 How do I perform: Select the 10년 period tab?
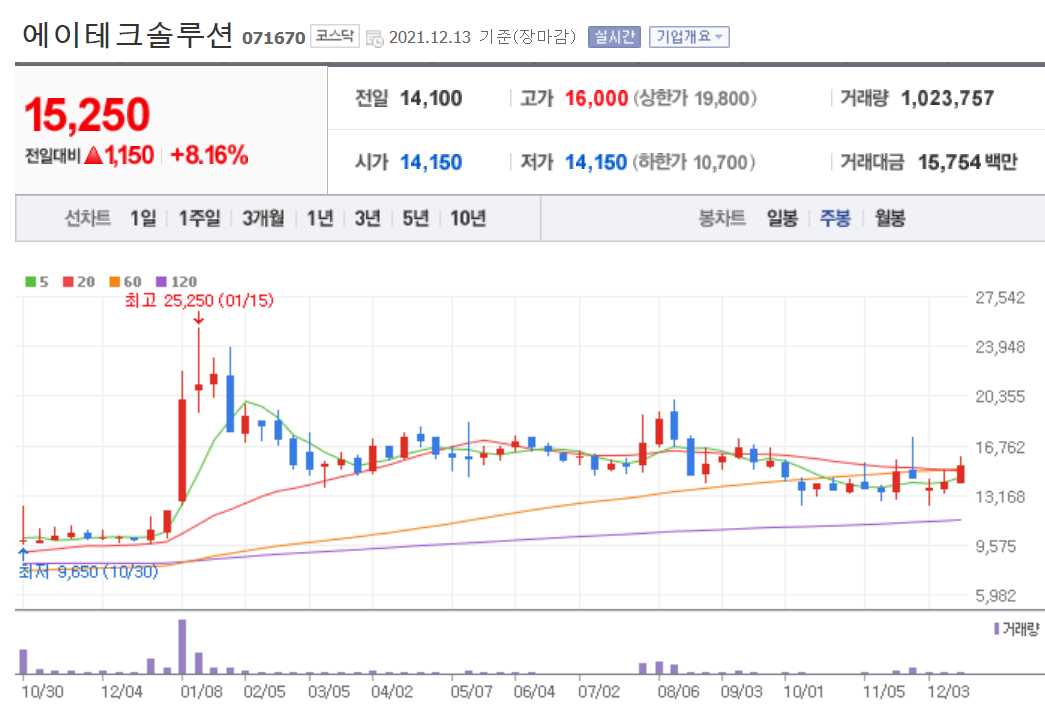click(x=466, y=217)
